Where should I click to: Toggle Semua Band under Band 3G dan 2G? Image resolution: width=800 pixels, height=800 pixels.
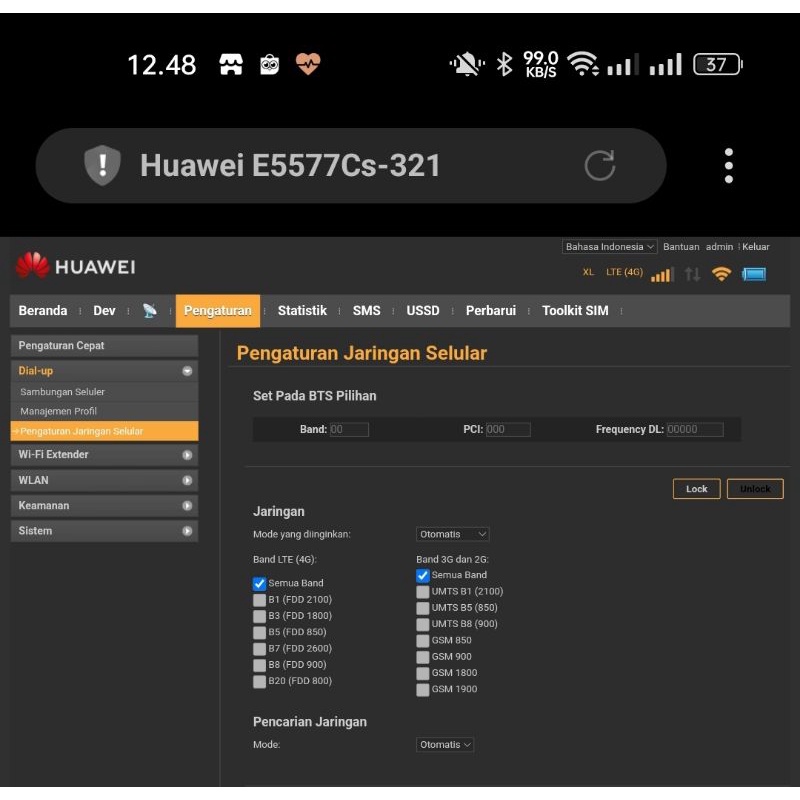pos(422,575)
